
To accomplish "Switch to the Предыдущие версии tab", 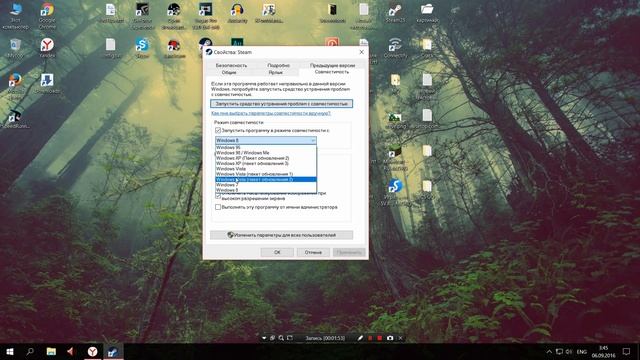I will pos(332,65).
